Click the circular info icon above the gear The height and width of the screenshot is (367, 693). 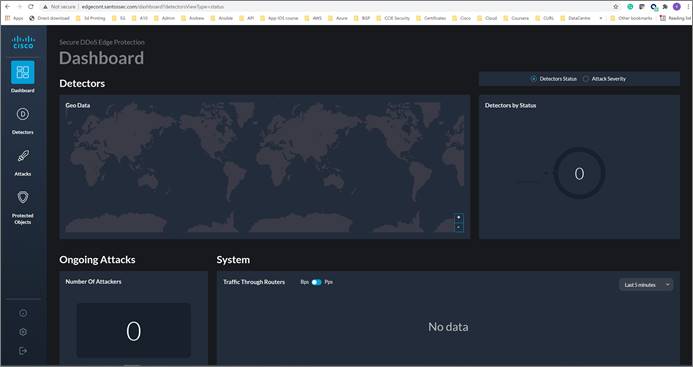click(x=23, y=313)
